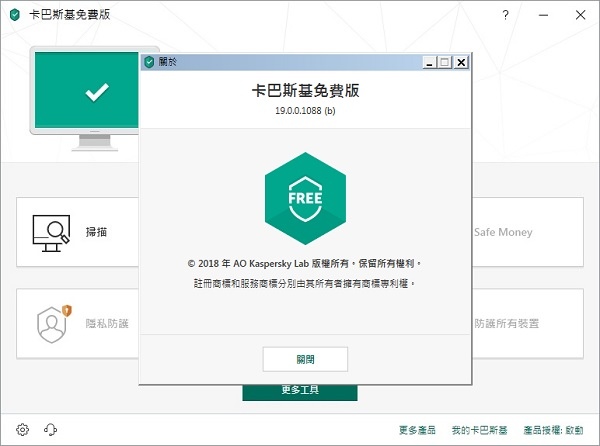600x446 pixels.
Task: Open the 隱私防護 privacy shield icon
Action: pos(54,324)
